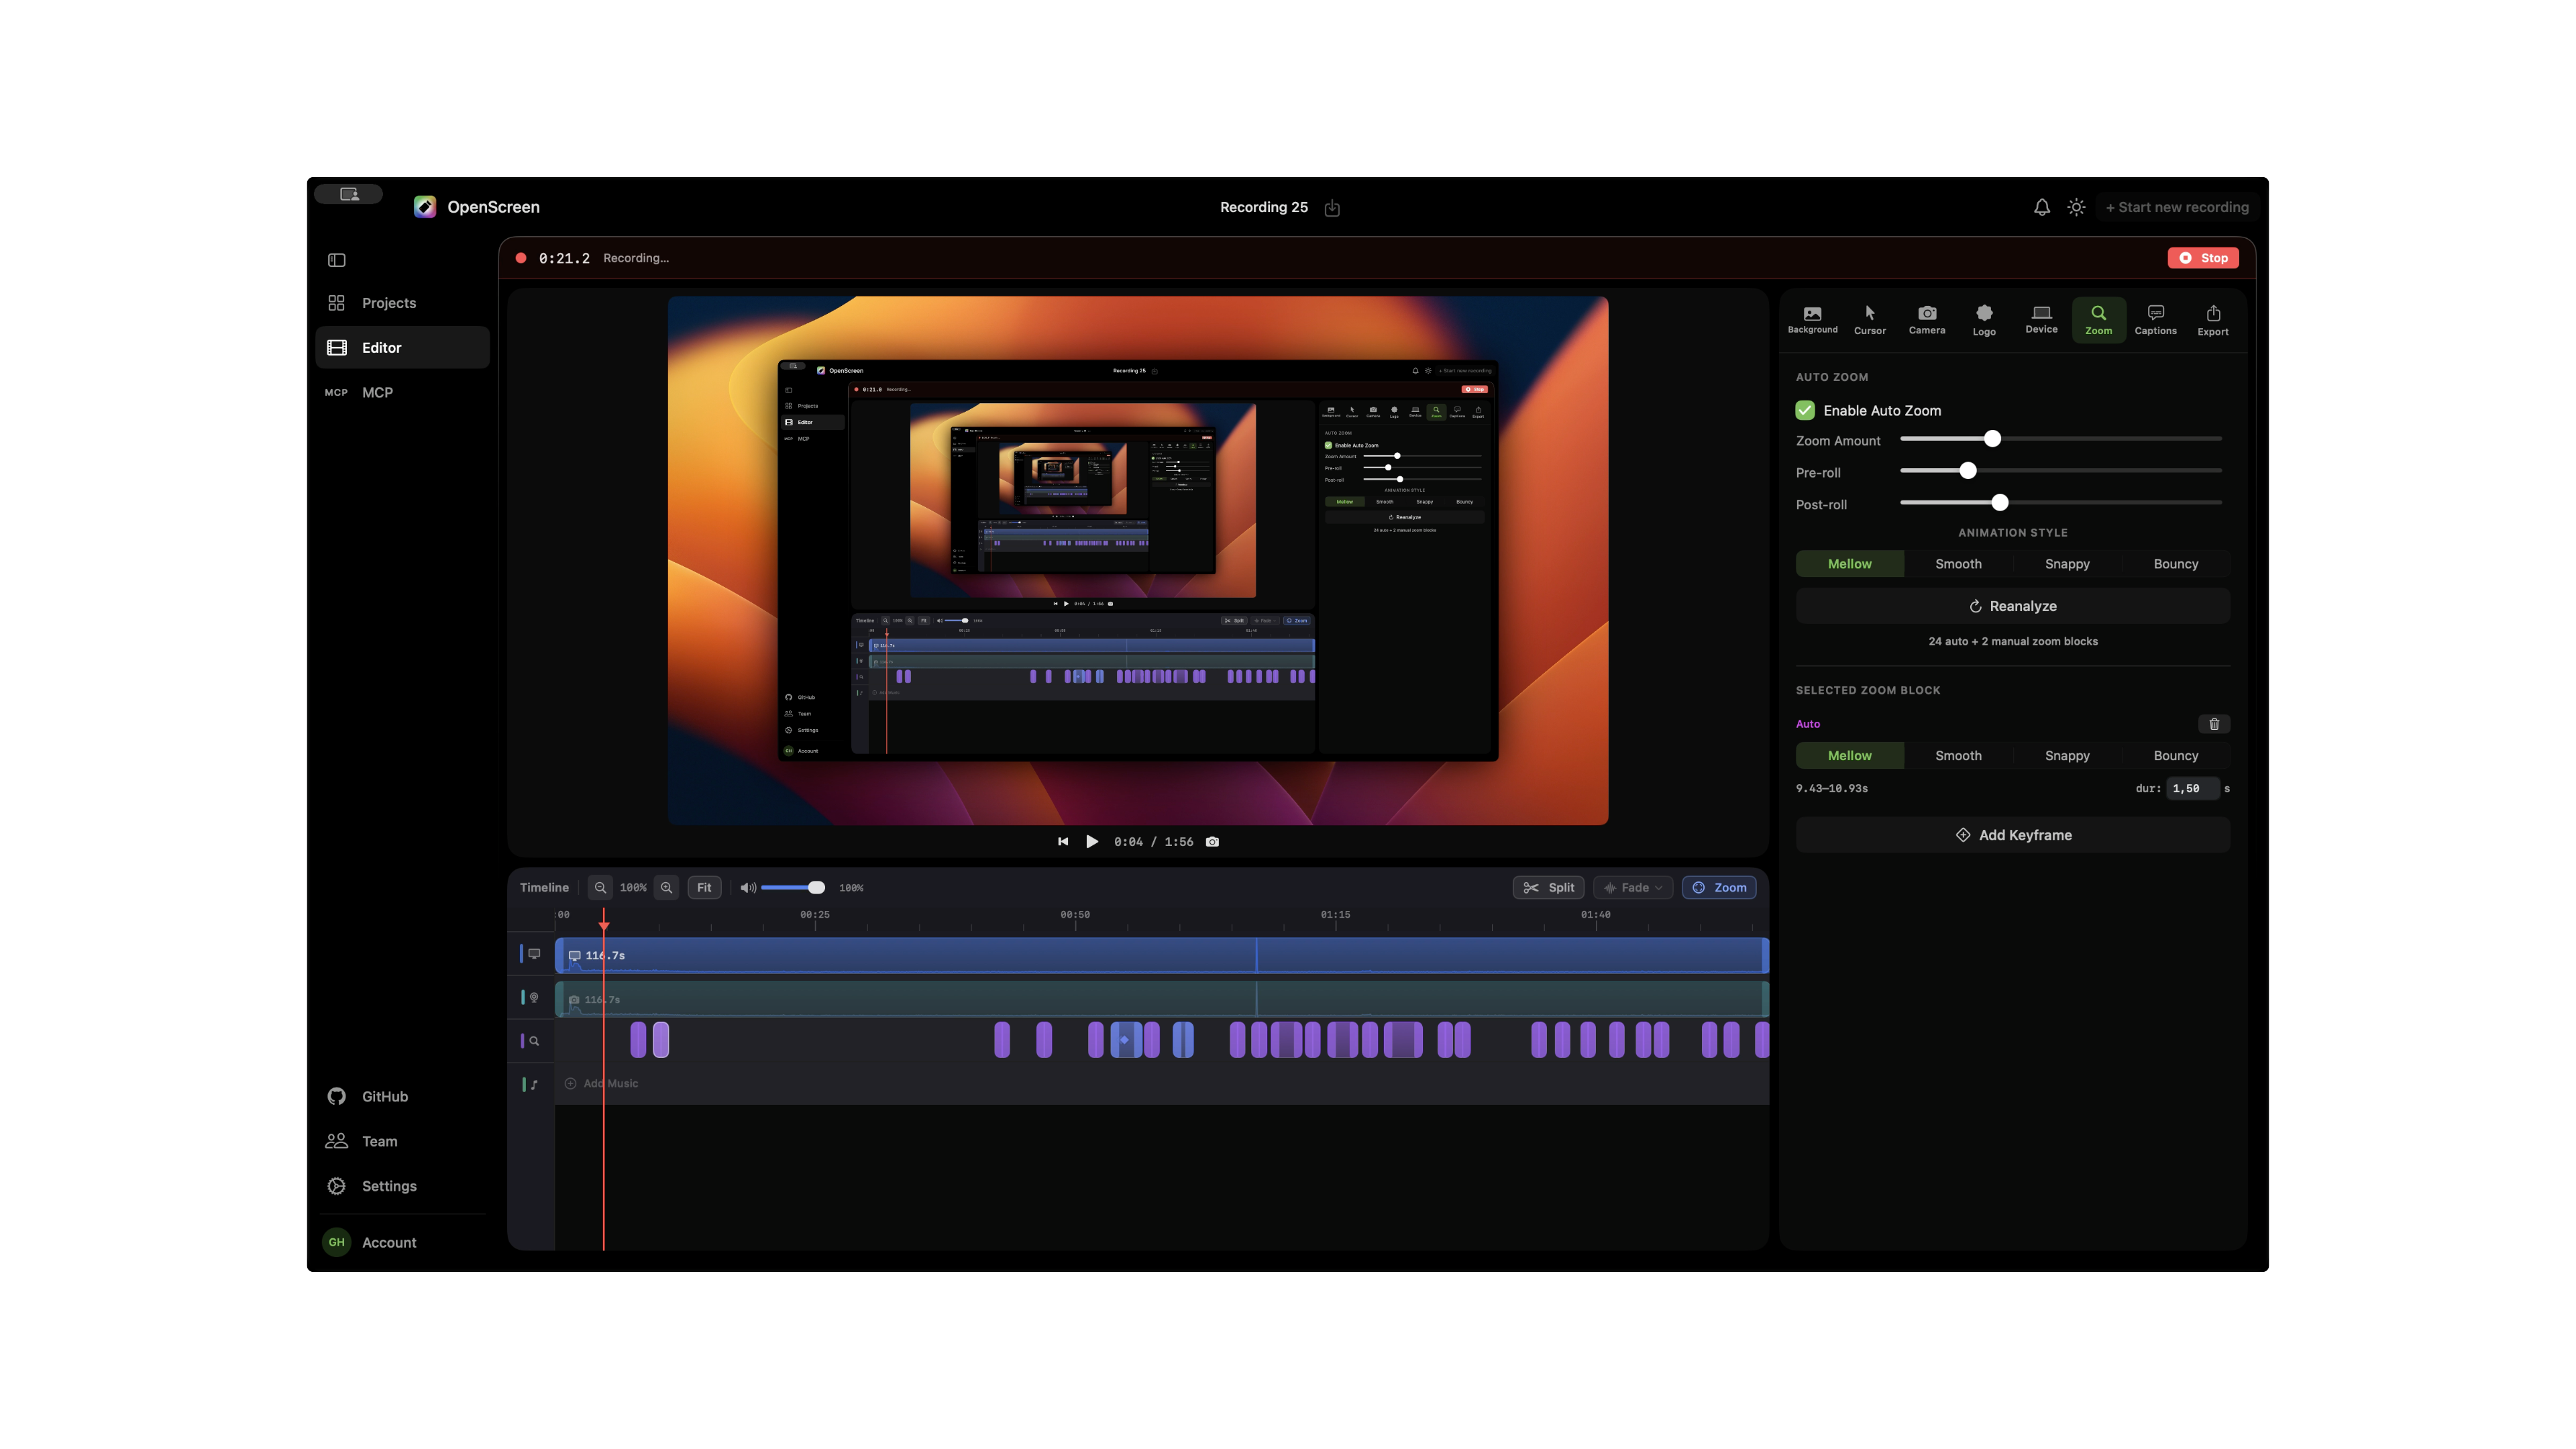Adjust the Zoom Amount slider
The image size is (2576, 1449).
[x=2060, y=439]
